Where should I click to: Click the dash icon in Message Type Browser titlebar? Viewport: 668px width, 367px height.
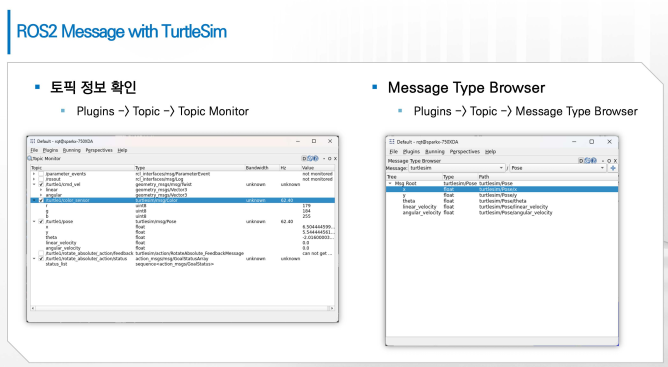(603, 161)
